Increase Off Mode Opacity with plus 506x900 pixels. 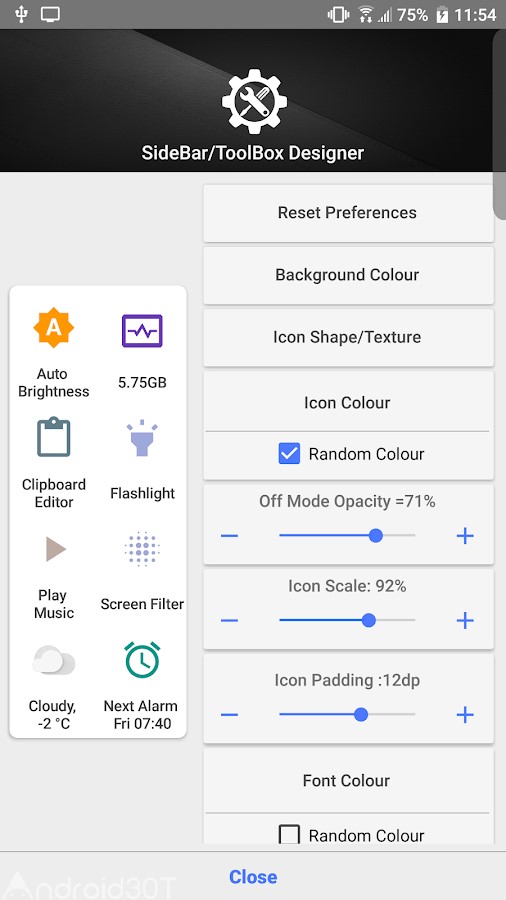(465, 536)
